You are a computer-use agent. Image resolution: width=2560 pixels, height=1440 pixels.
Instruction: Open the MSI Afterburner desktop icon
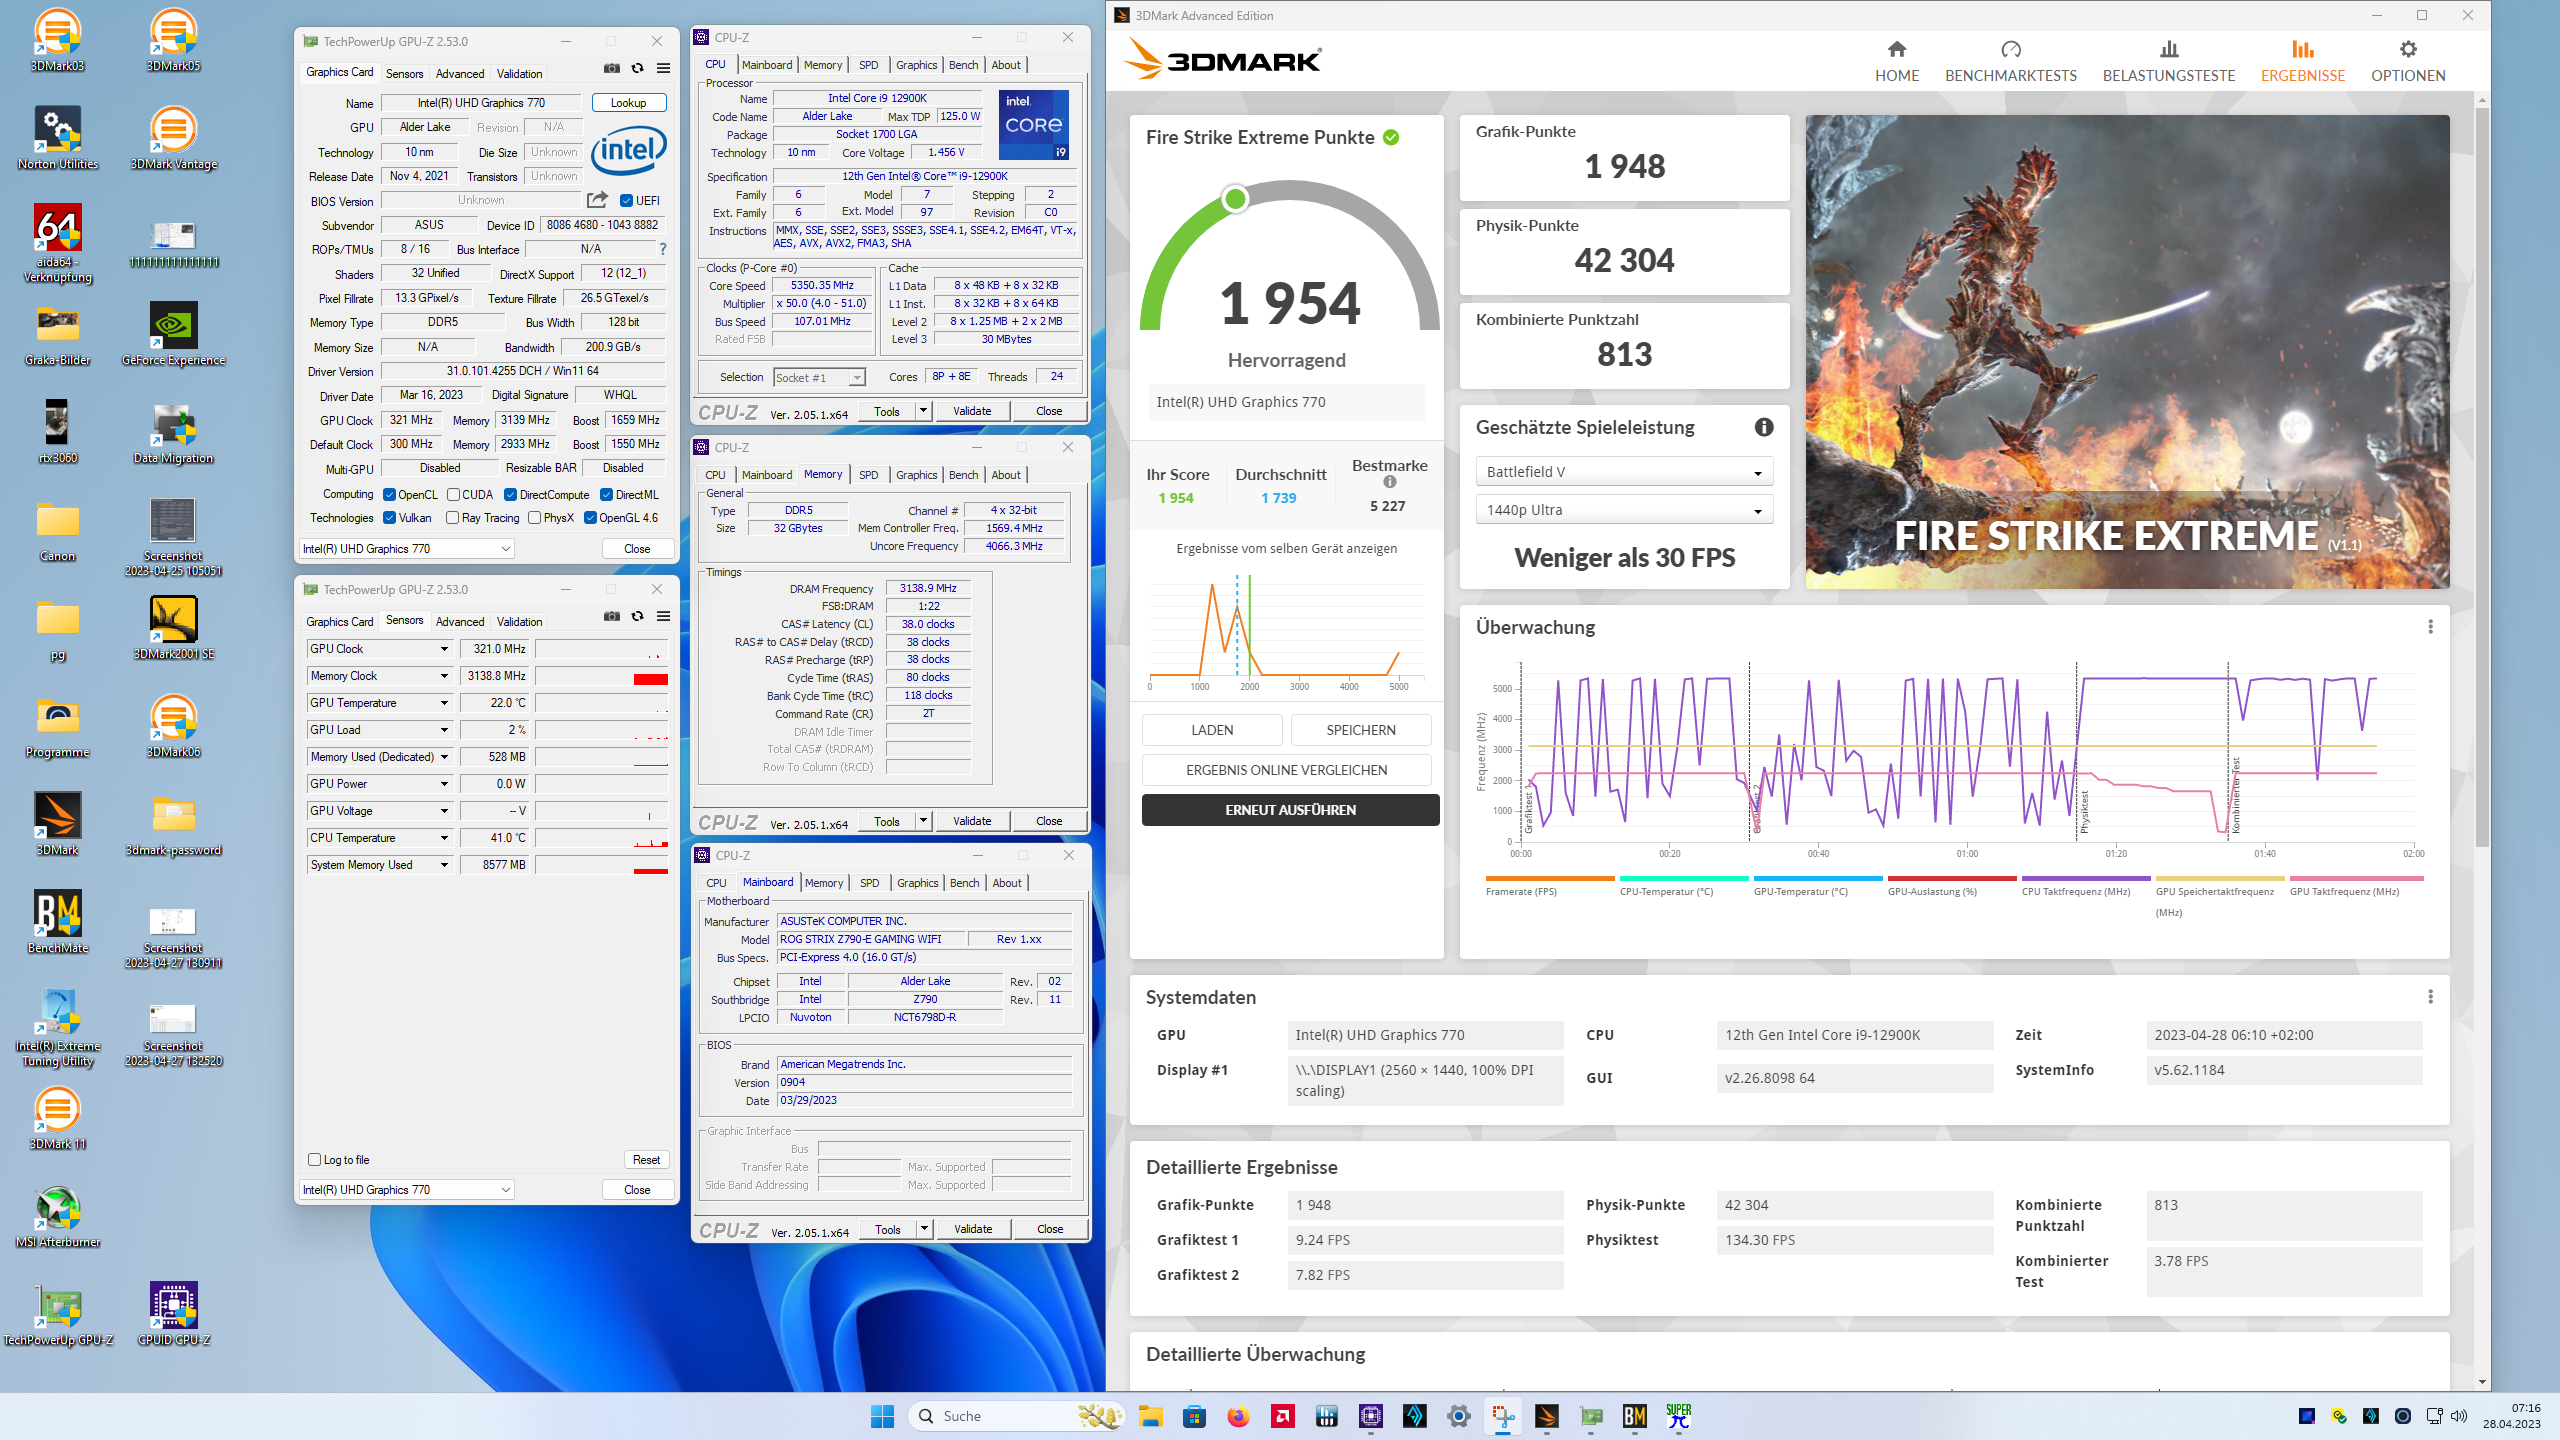point(58,1216)
